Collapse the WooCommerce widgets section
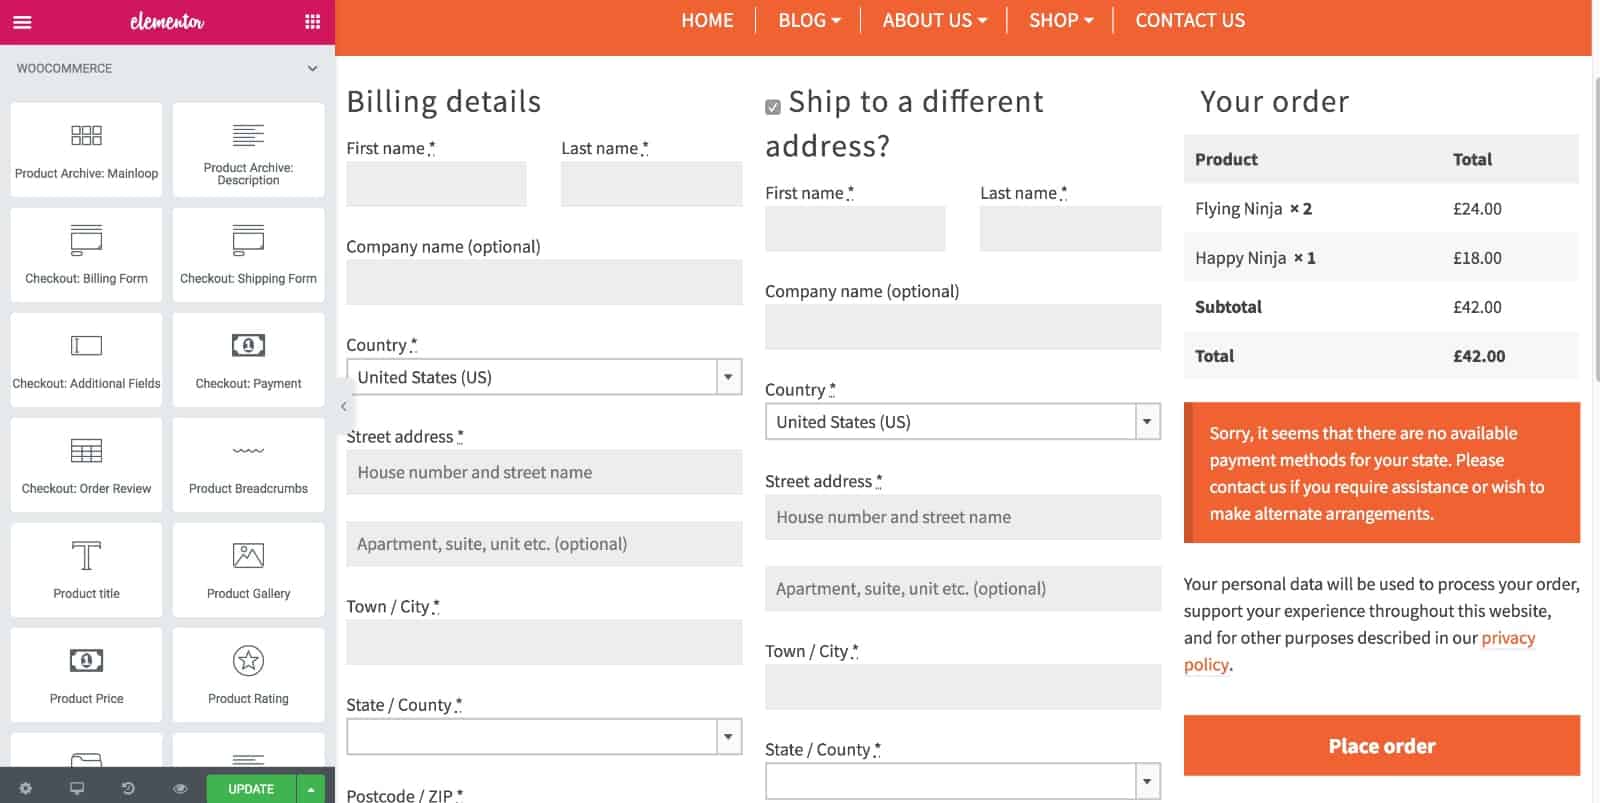This screenshot has width=1600, height=803. click(x=312, y=68)
